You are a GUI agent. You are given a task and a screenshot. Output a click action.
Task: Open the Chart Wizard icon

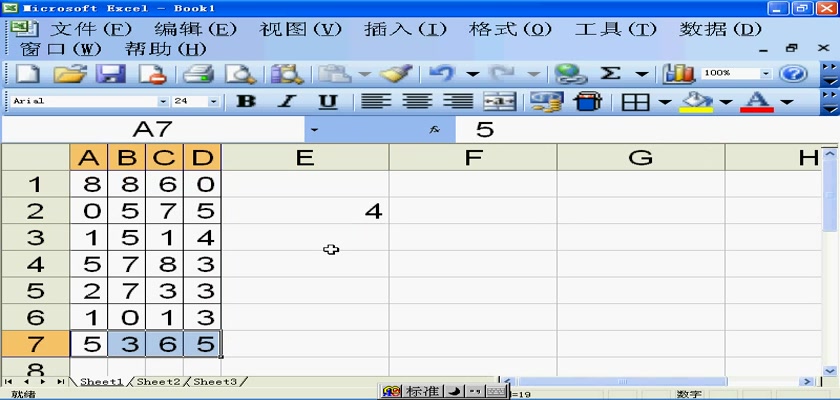tap(679, 73)
